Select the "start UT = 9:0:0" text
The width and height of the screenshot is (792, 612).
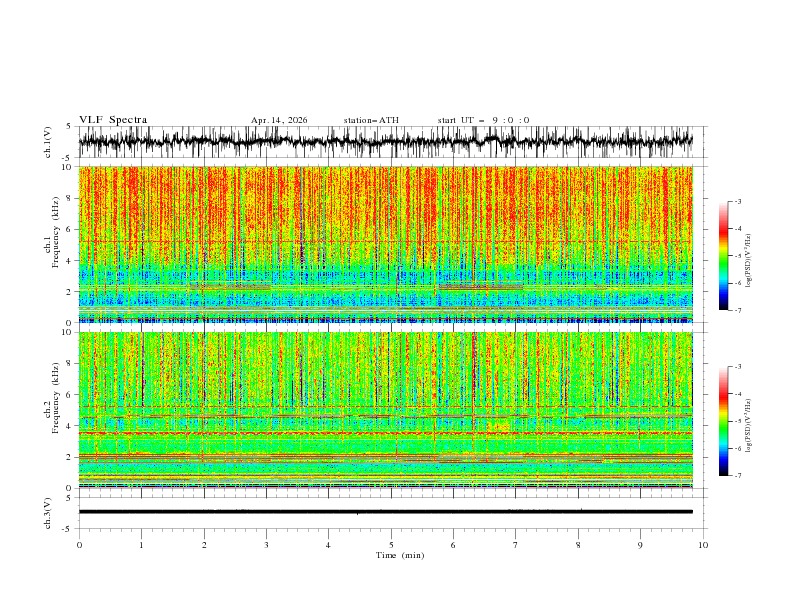483,120
